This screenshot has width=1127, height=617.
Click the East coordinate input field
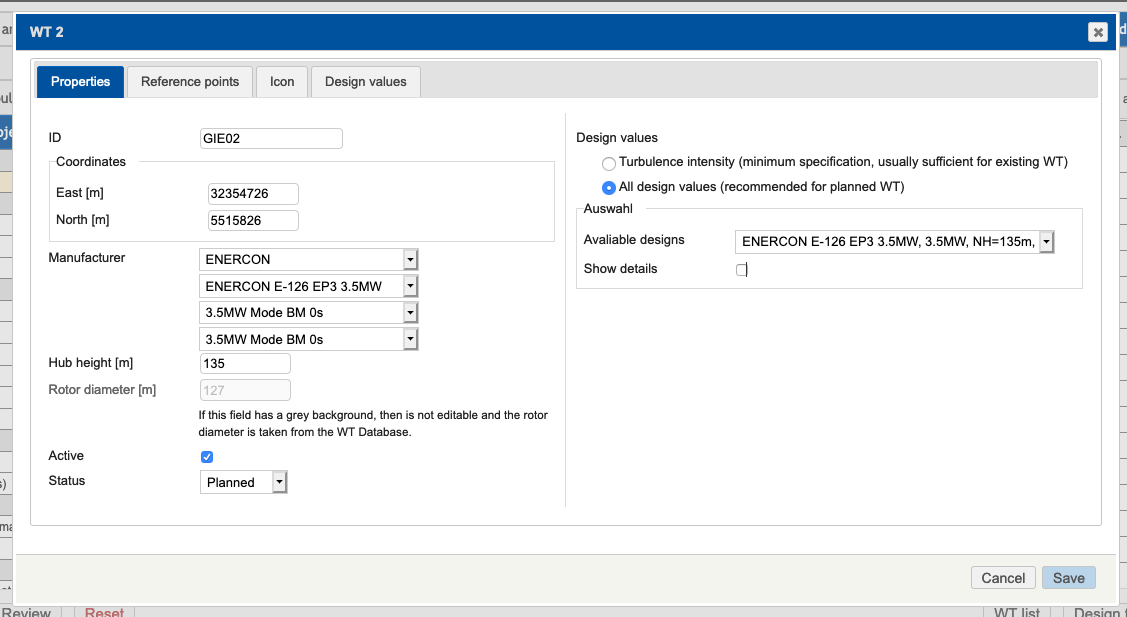(x=253, y=193)
